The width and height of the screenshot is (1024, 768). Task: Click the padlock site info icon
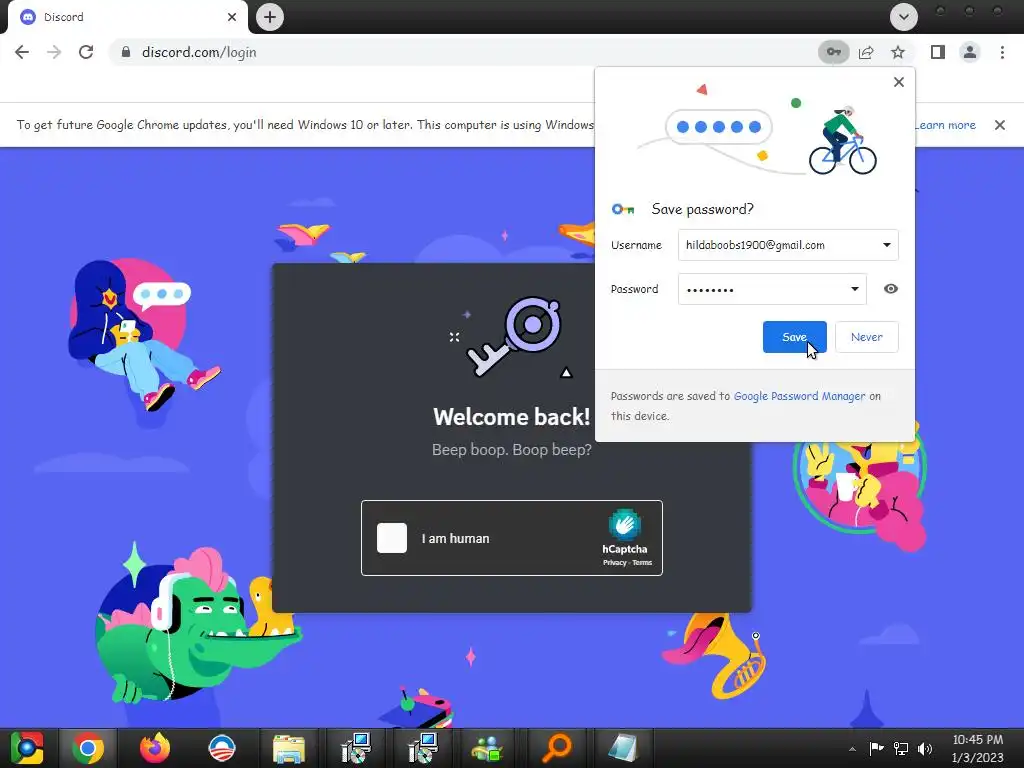[x=126, y=52]
